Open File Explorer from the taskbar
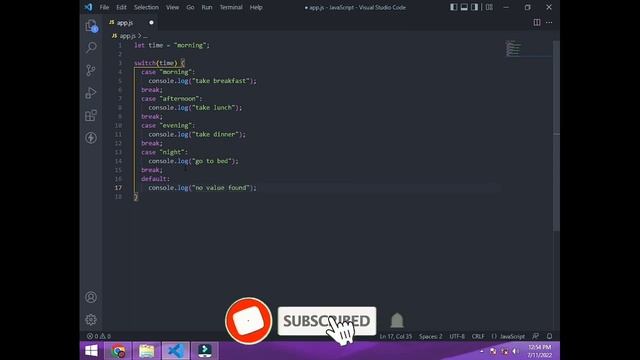This screenshot has width=640, height=360. click(x=147, y=351)
